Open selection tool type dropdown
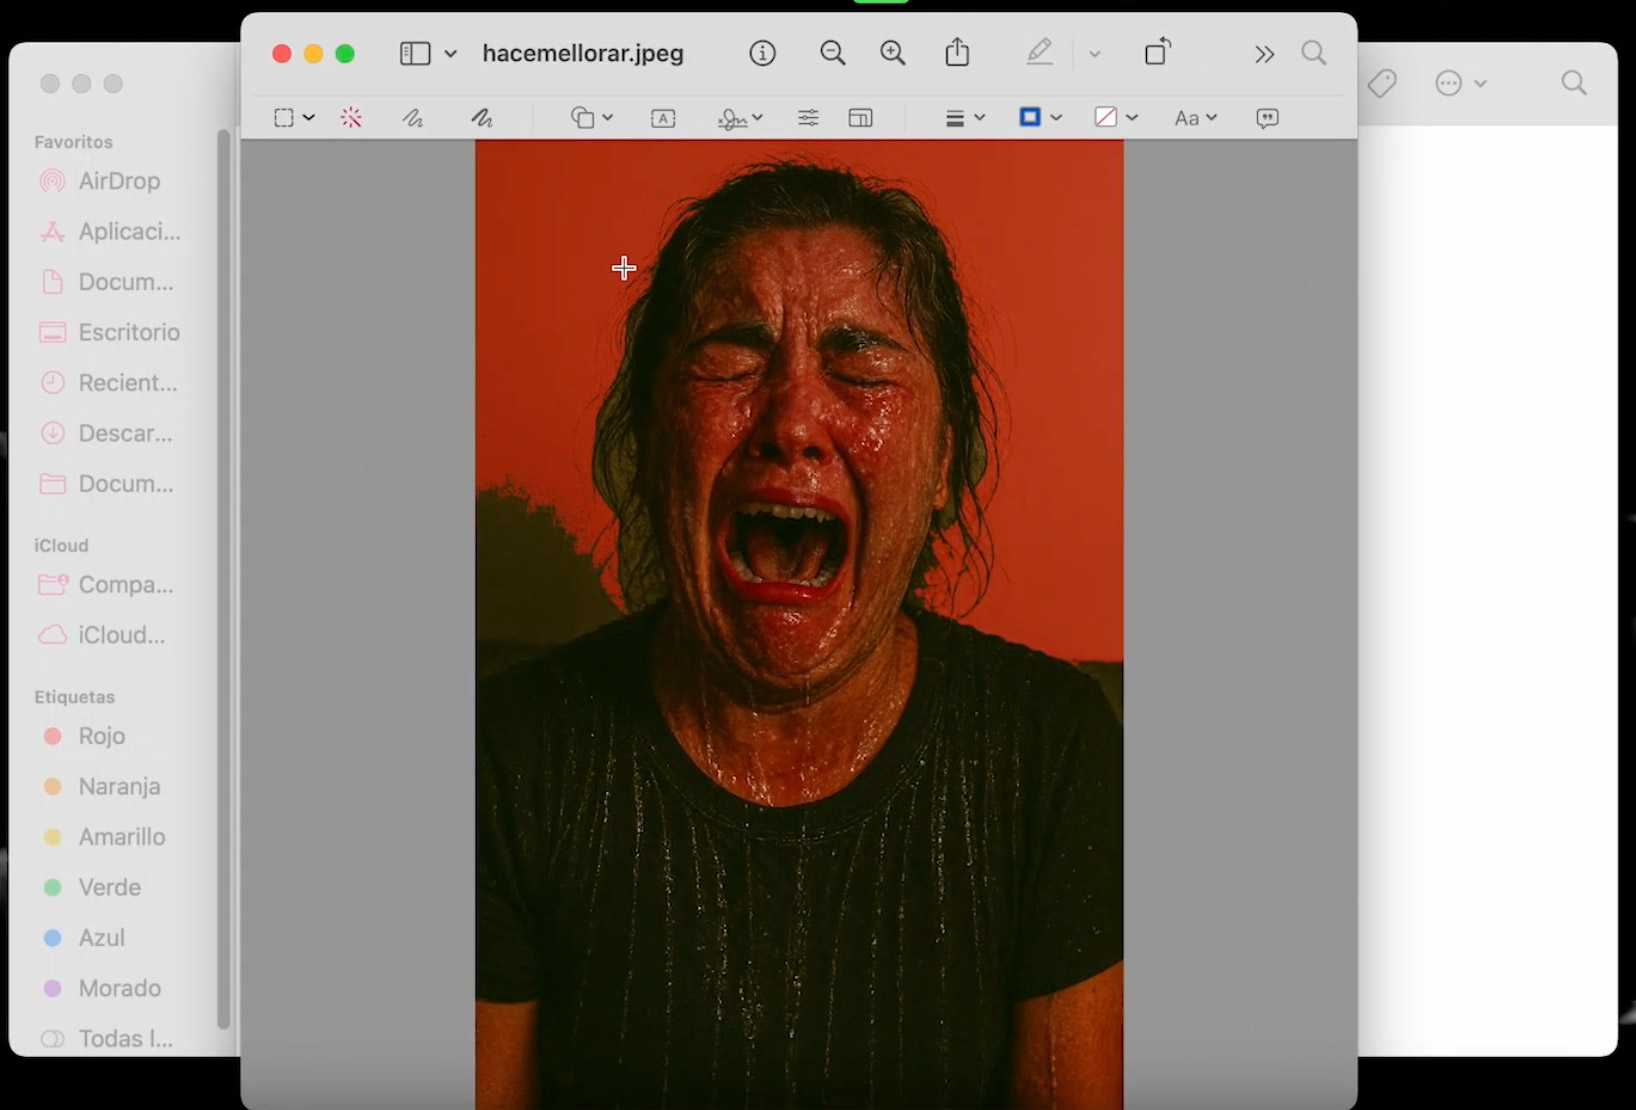The image size is (1636, 1110). tap(309, 118)
